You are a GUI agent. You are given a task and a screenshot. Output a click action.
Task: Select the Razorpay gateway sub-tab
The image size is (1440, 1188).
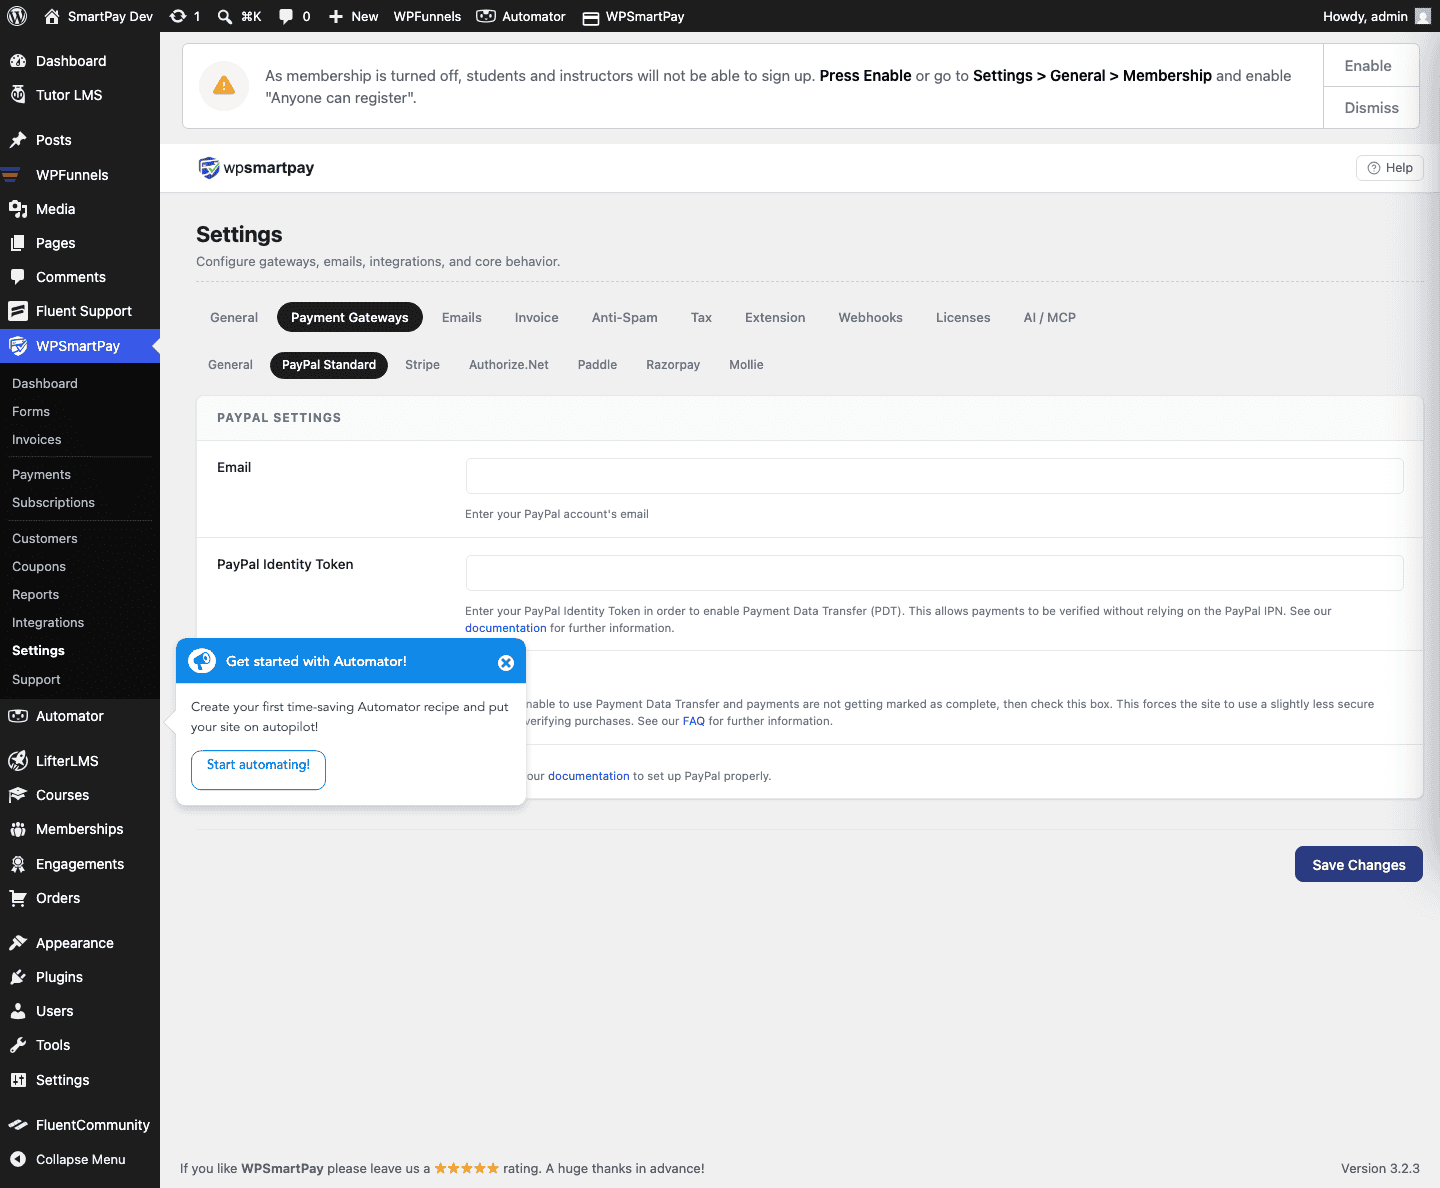[673, 365]
